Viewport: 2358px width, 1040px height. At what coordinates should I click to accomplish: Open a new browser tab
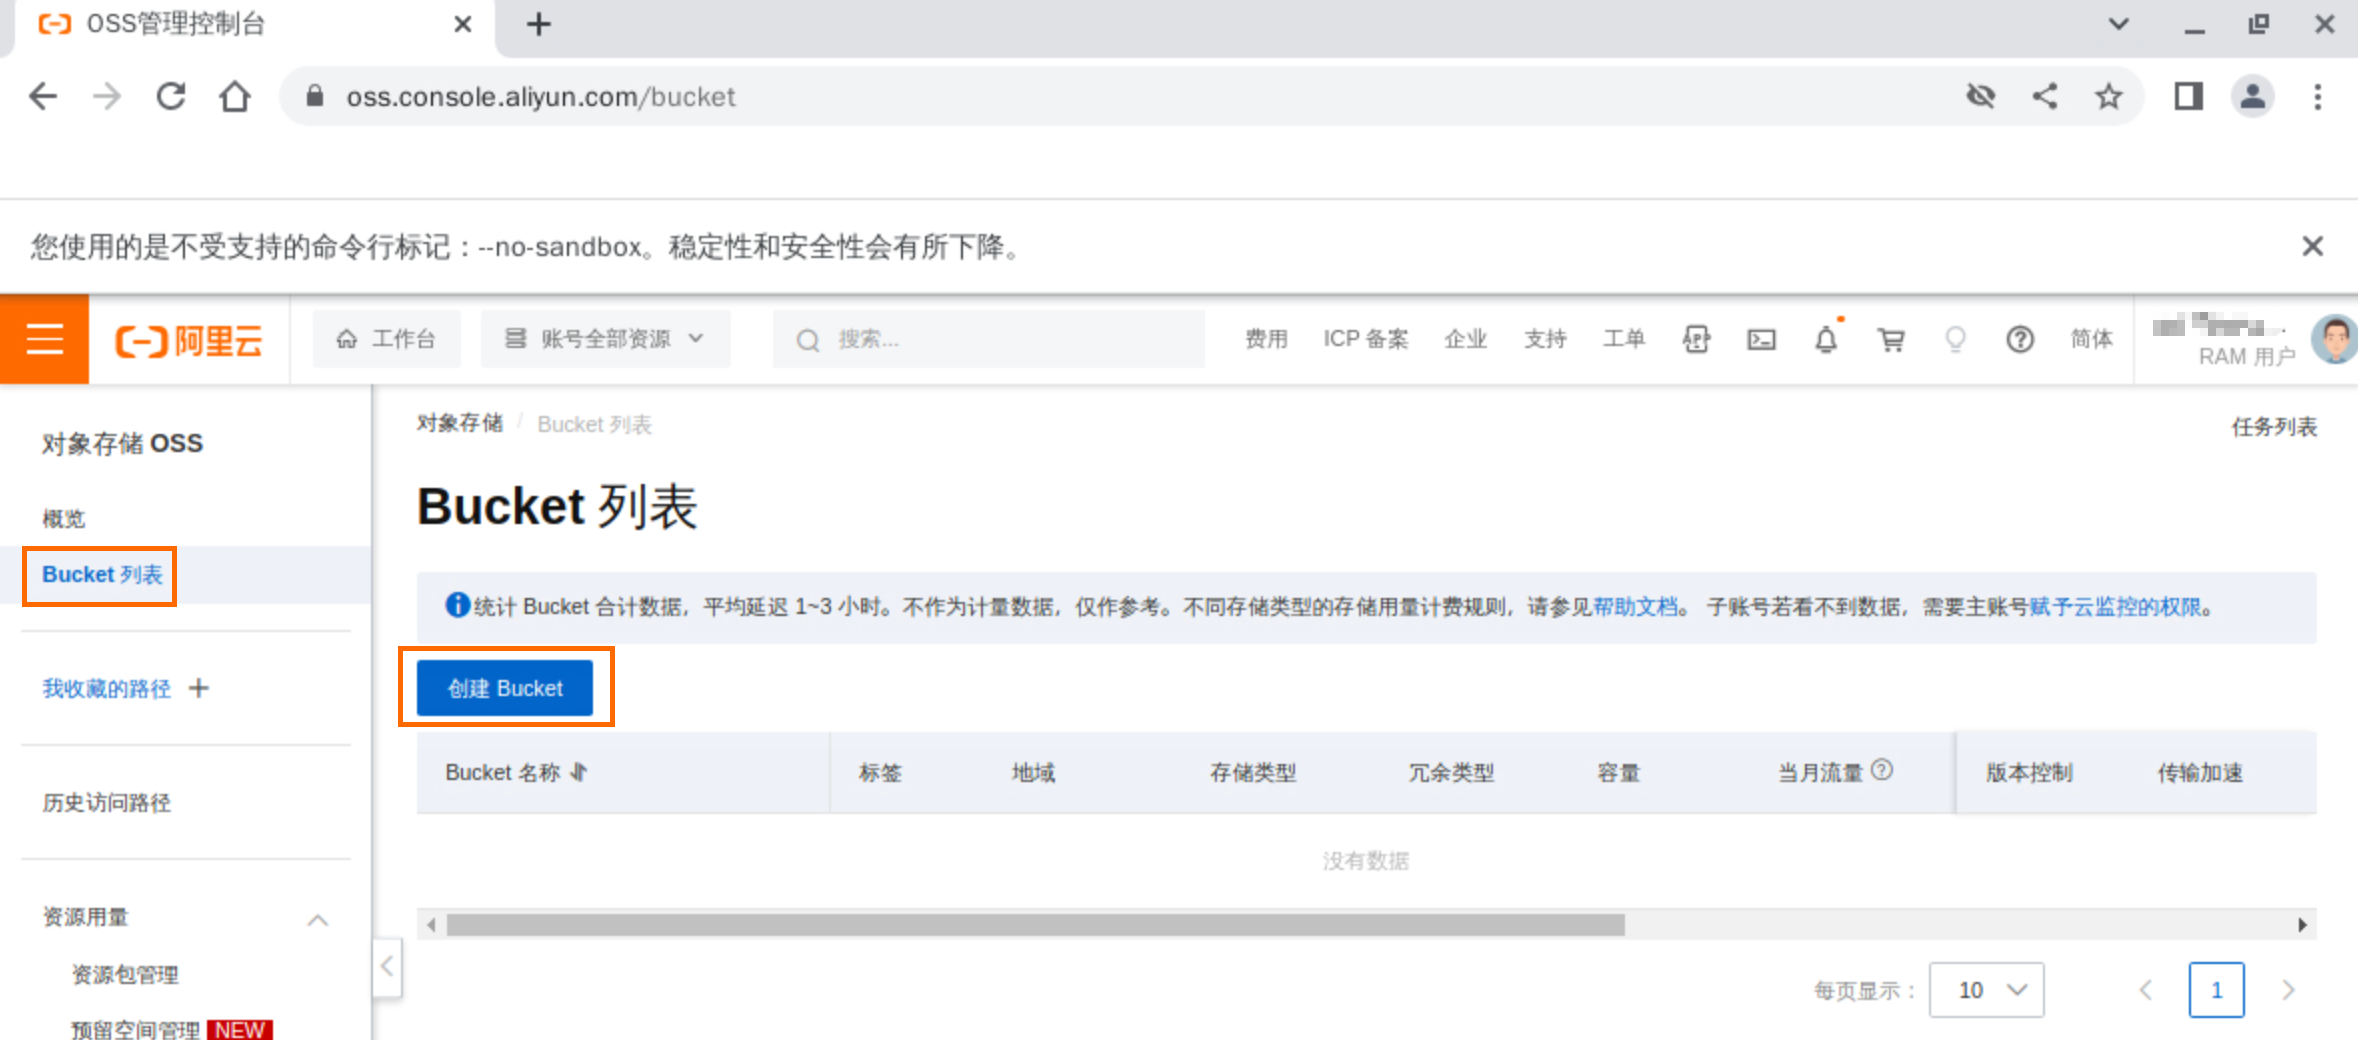tap(539, 24)
